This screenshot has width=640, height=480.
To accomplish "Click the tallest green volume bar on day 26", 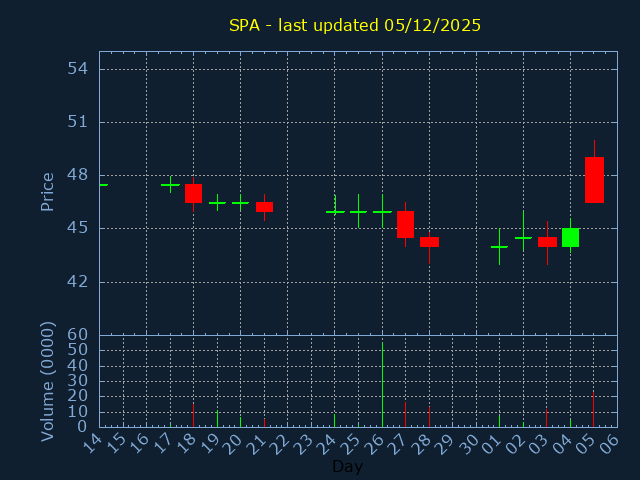I will [382, 385].
